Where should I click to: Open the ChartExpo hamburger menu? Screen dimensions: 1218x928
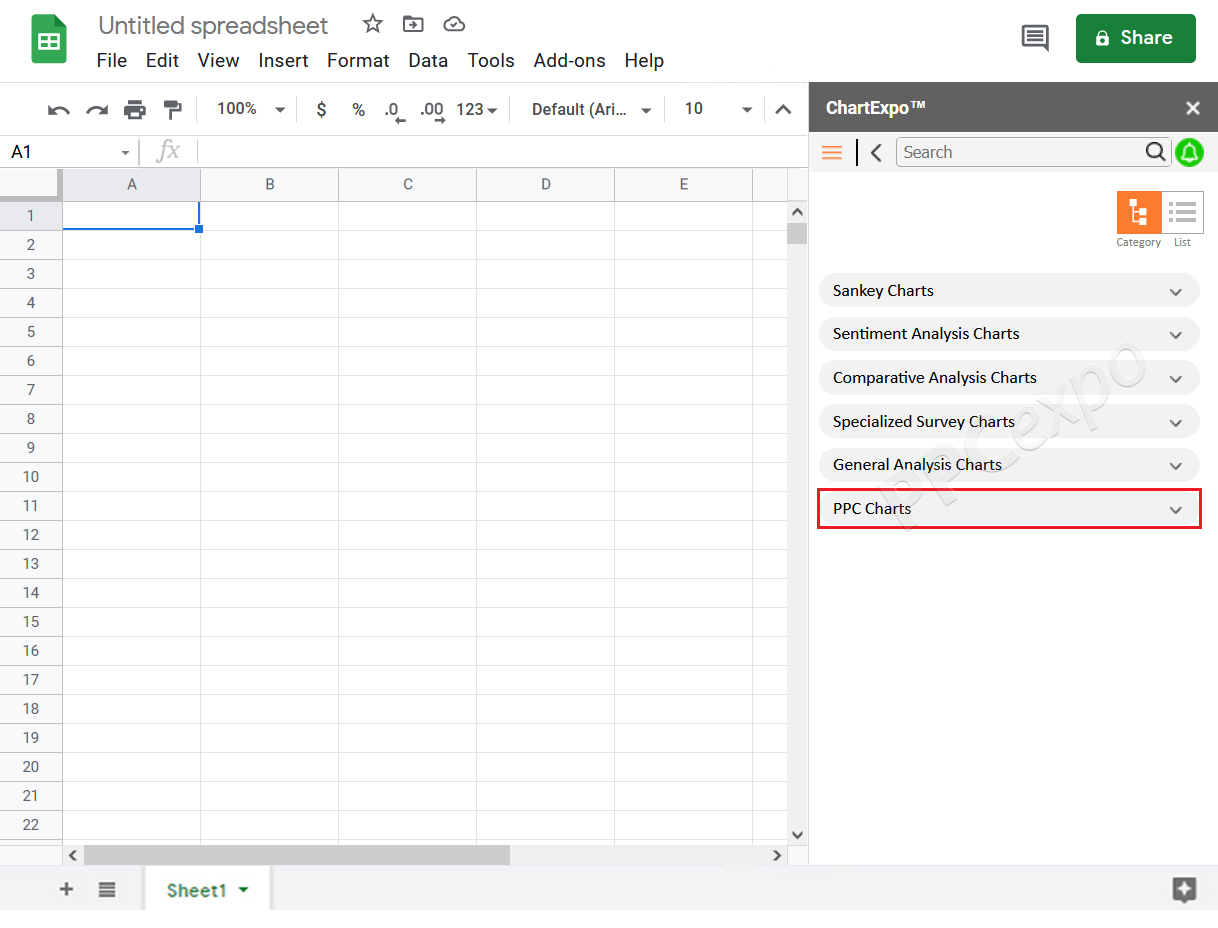pyautogui.click(x=831, y=152)
